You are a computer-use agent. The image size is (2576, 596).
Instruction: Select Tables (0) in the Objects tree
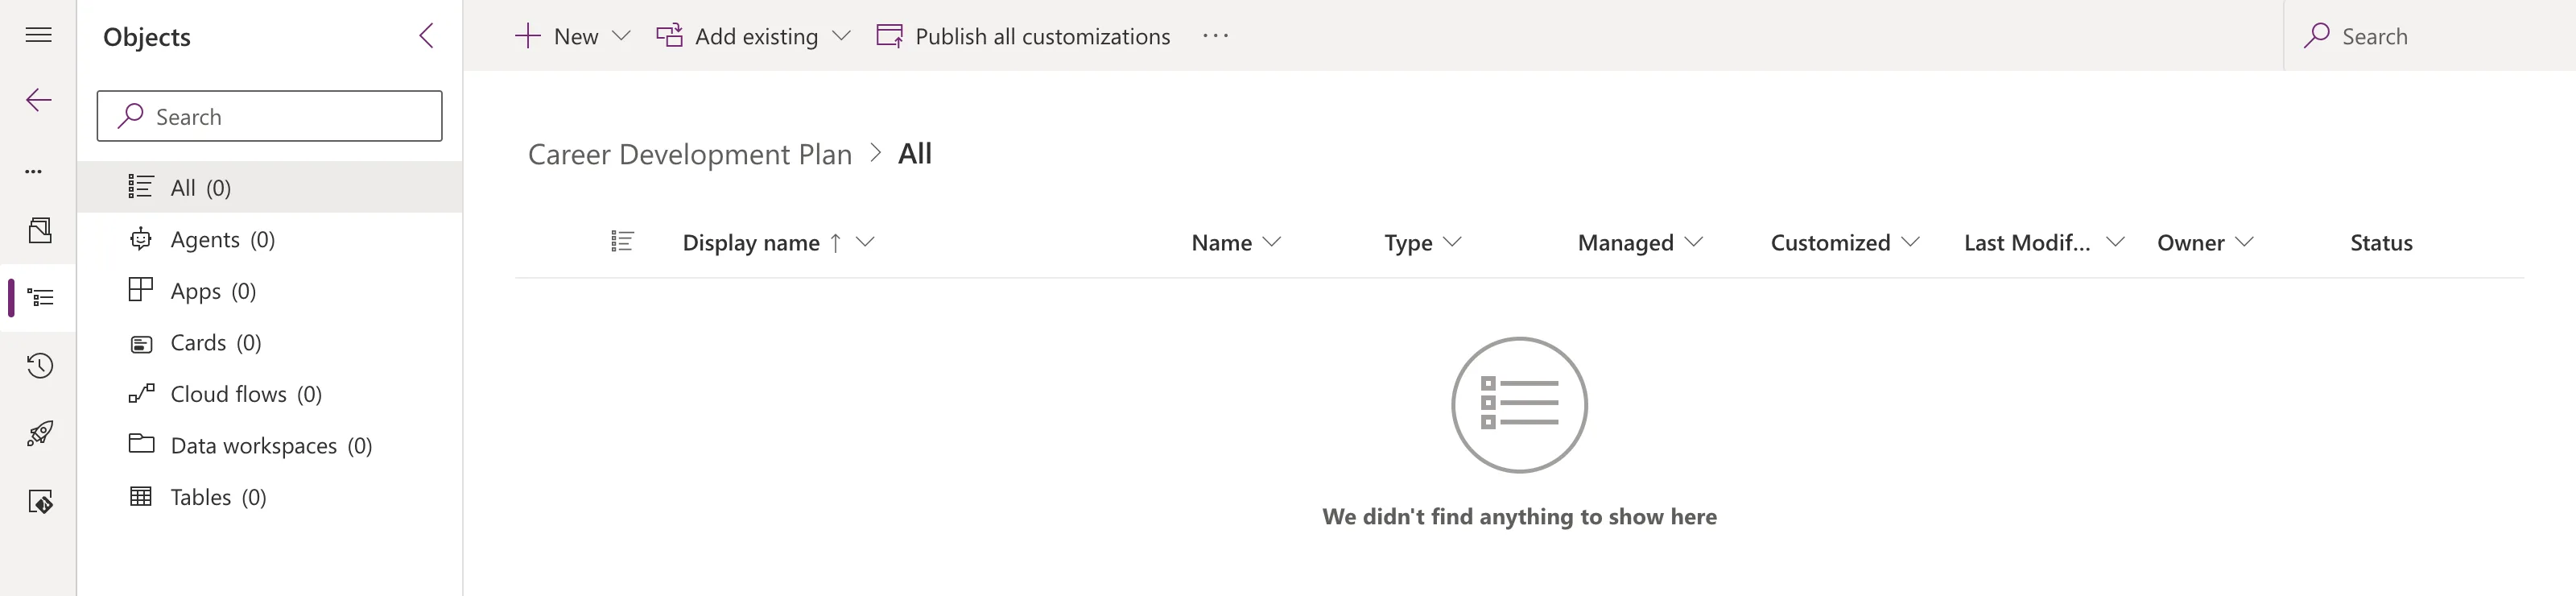pyautogui.click(x=270, y=497)
